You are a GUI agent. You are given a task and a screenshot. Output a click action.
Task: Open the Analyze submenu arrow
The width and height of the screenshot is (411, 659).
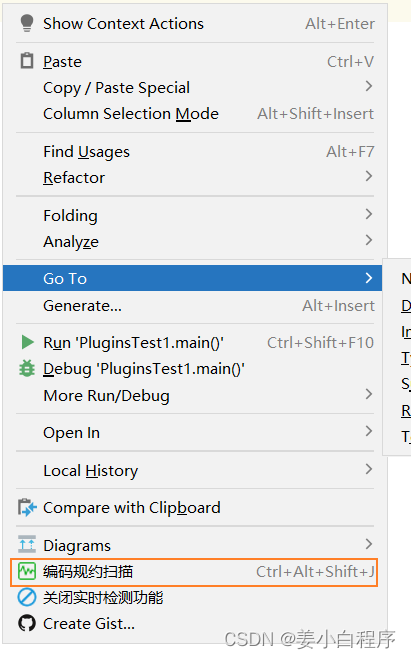[x=369, y=240]
